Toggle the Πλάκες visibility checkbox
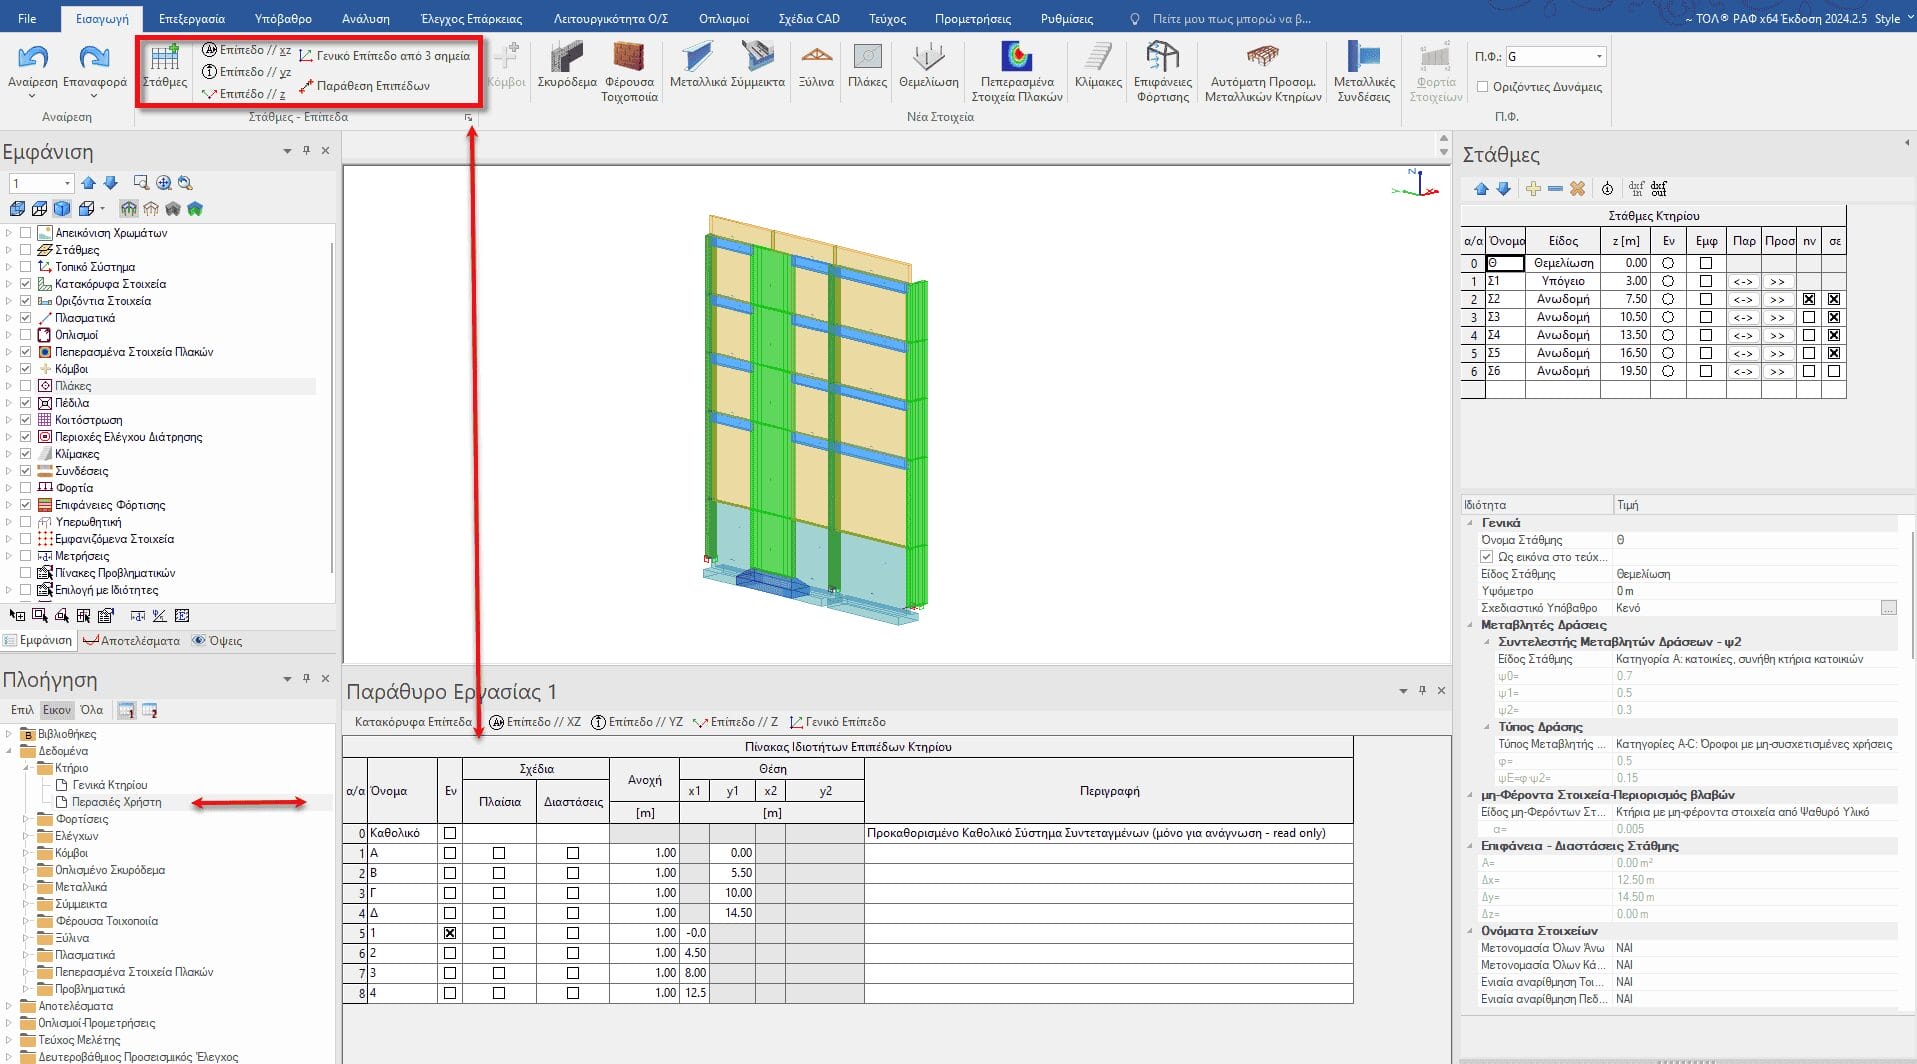Viewport: 1917px width, 1064px height. (x=26, y=386)
